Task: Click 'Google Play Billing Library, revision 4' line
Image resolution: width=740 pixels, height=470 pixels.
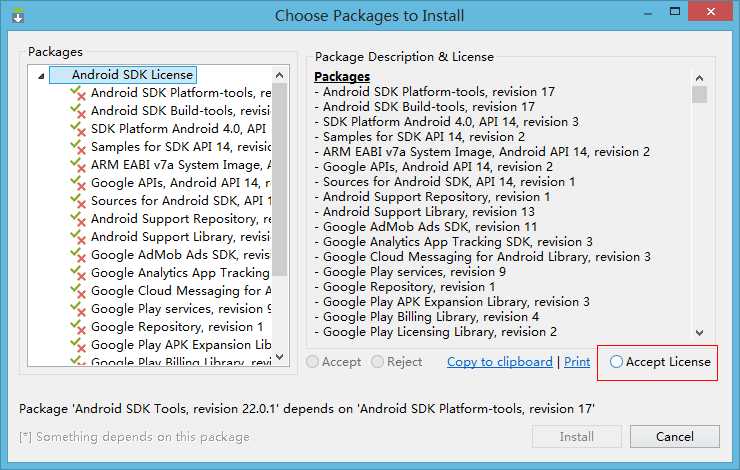Action: click(x=427, y=317)
